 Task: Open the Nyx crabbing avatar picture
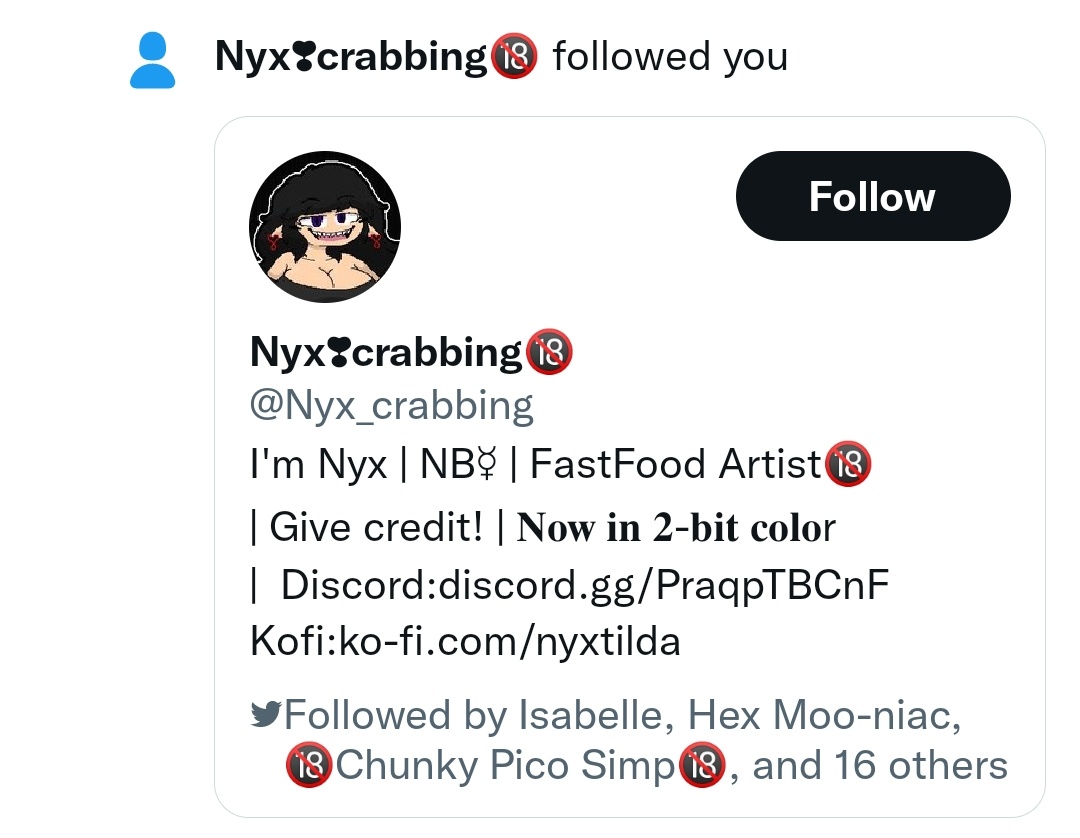325,227
